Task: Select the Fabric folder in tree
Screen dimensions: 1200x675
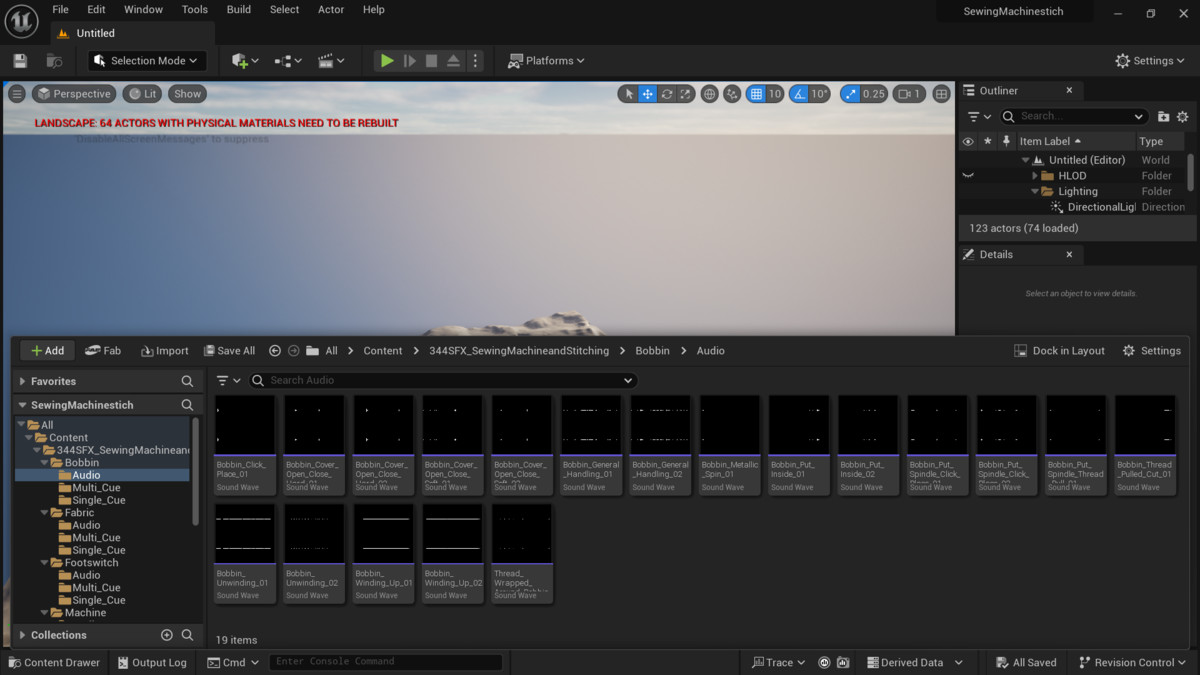Action: point(79,513)
